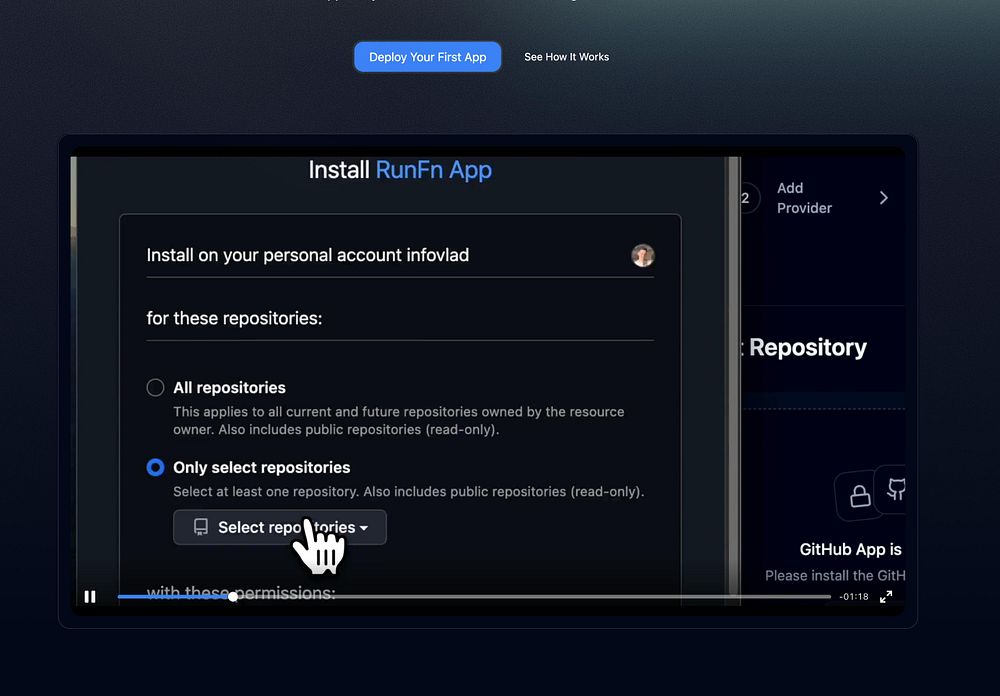Enter fullscreen with the expand arrows icon

pos(886,596)
